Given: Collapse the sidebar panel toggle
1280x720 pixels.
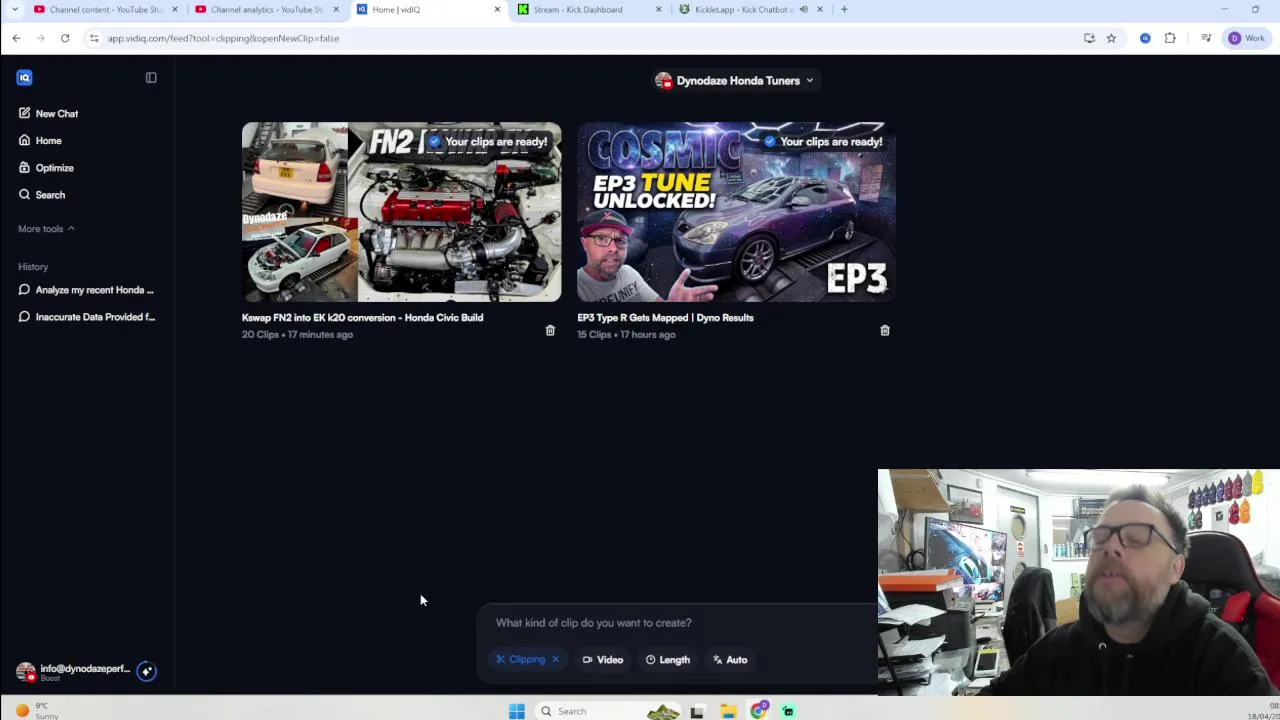Looking at the screenshot, I should (151, 77).
